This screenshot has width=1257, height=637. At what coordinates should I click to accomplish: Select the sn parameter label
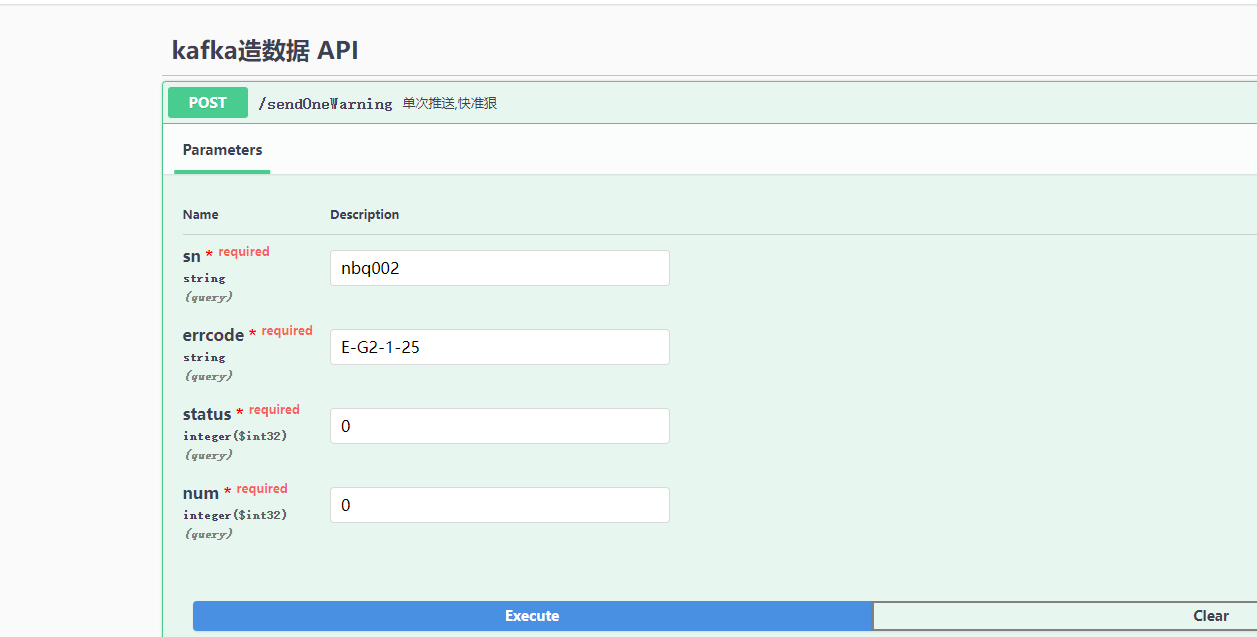pos(192,257)
